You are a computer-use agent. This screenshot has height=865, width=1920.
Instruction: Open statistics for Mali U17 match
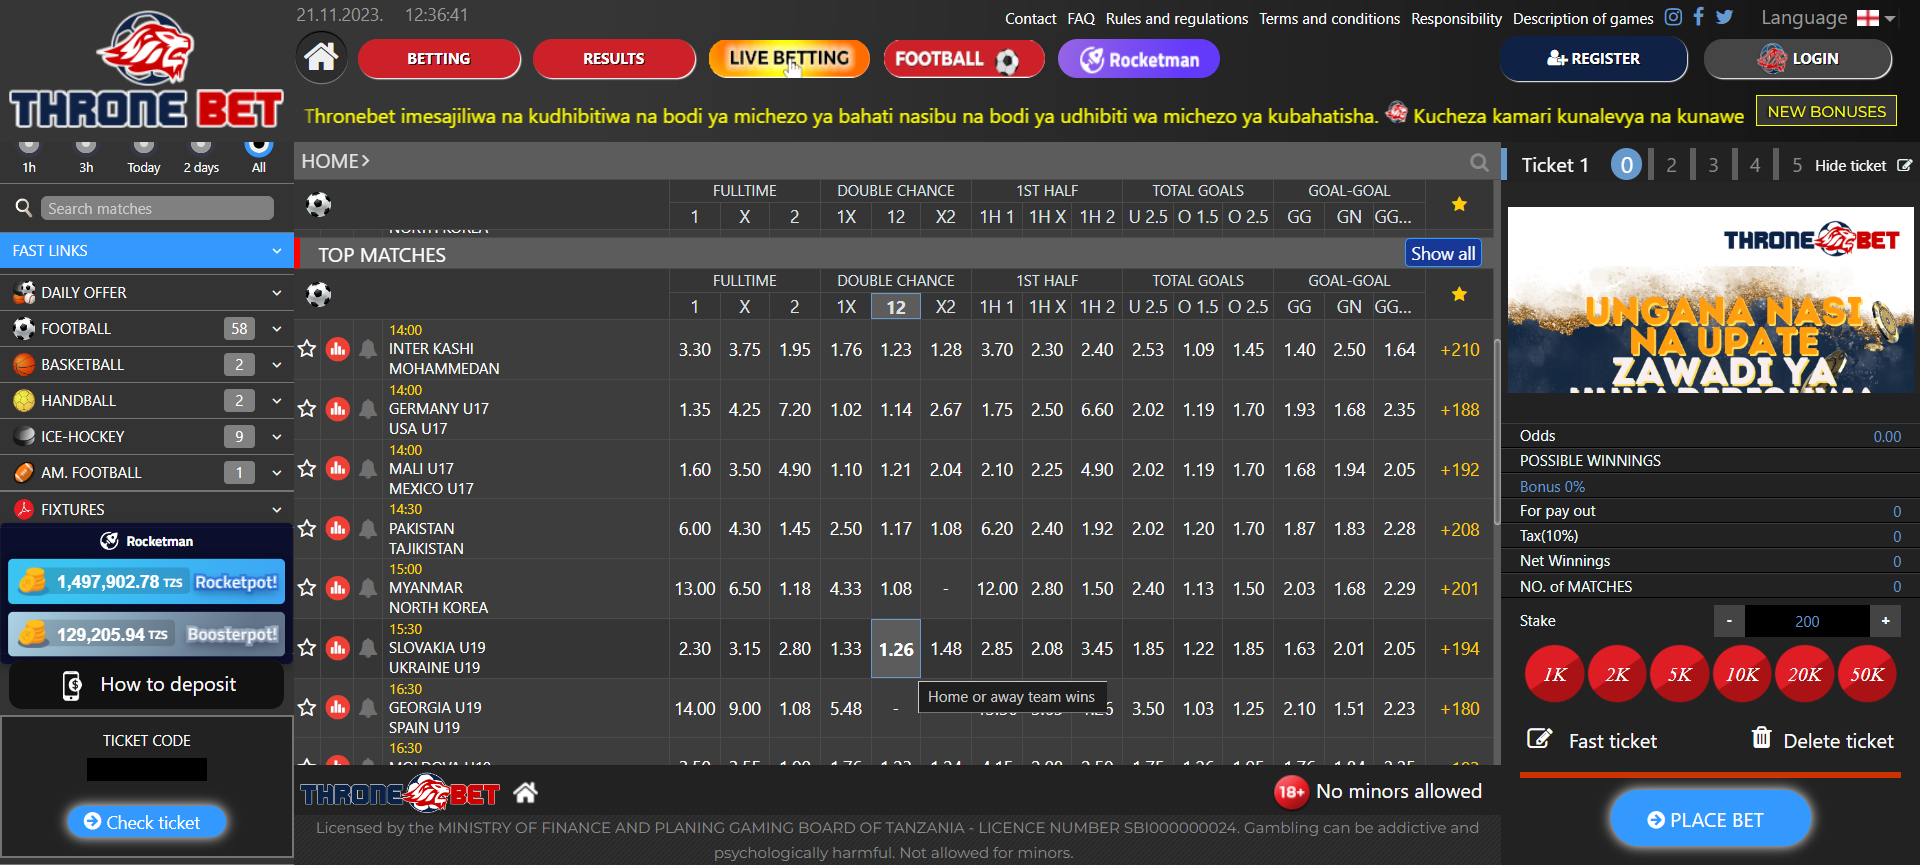click(x=338, y=468)
